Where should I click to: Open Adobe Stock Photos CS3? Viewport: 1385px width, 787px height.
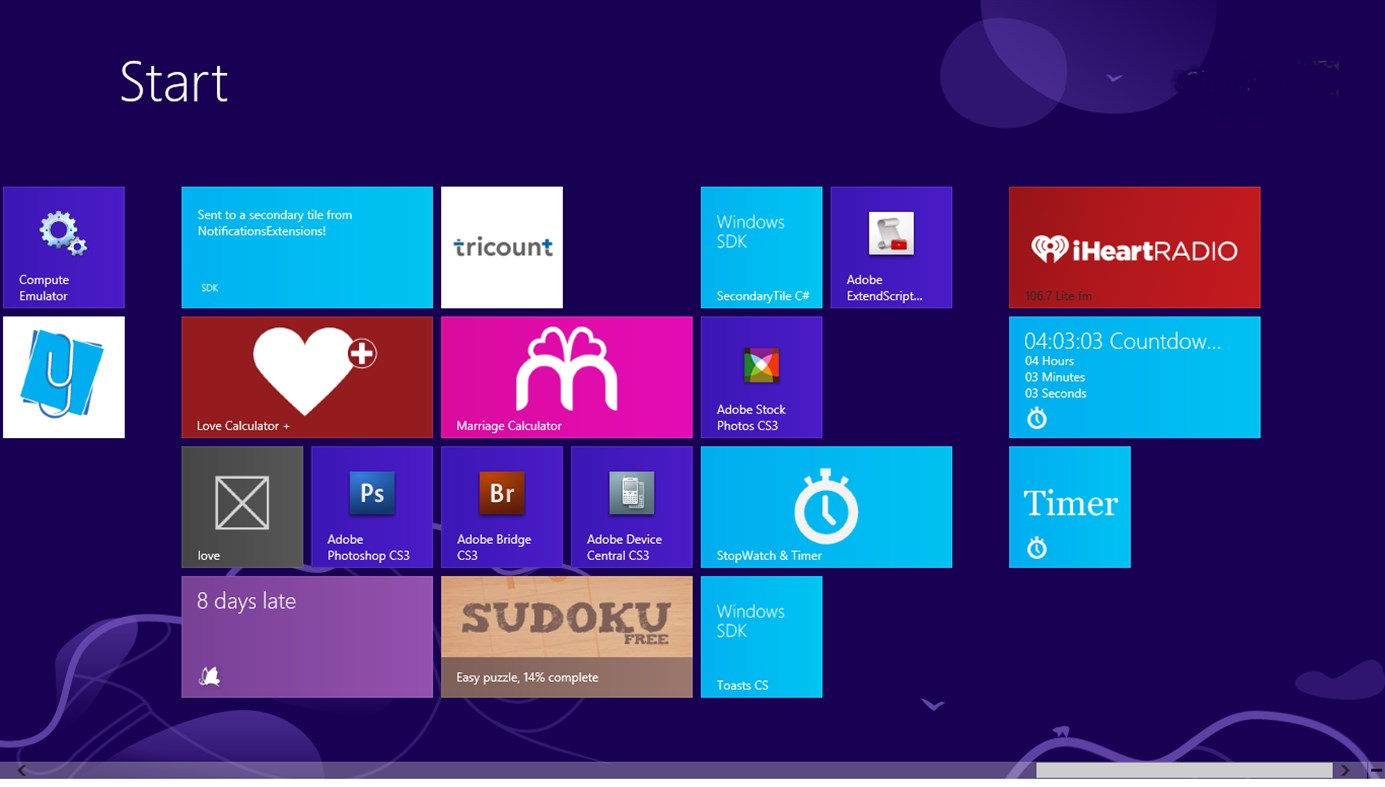click(760, 376)
